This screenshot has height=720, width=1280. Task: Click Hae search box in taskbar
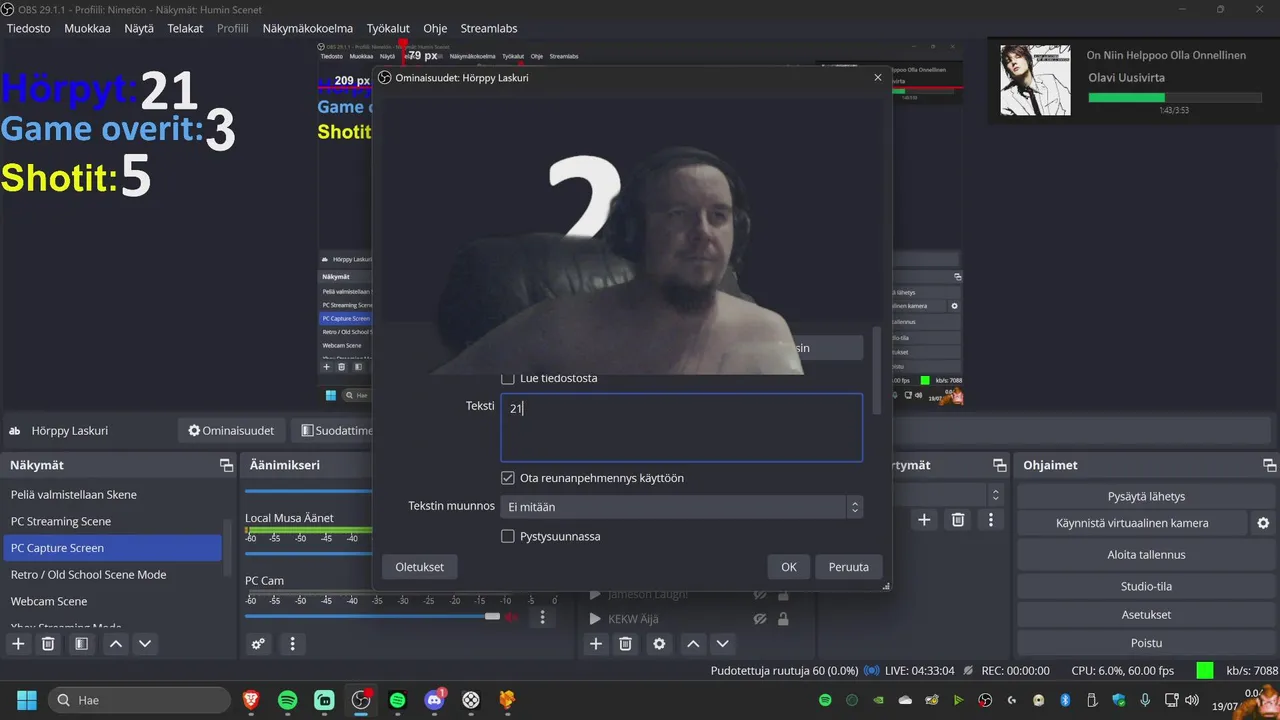[x=139, y=700]
